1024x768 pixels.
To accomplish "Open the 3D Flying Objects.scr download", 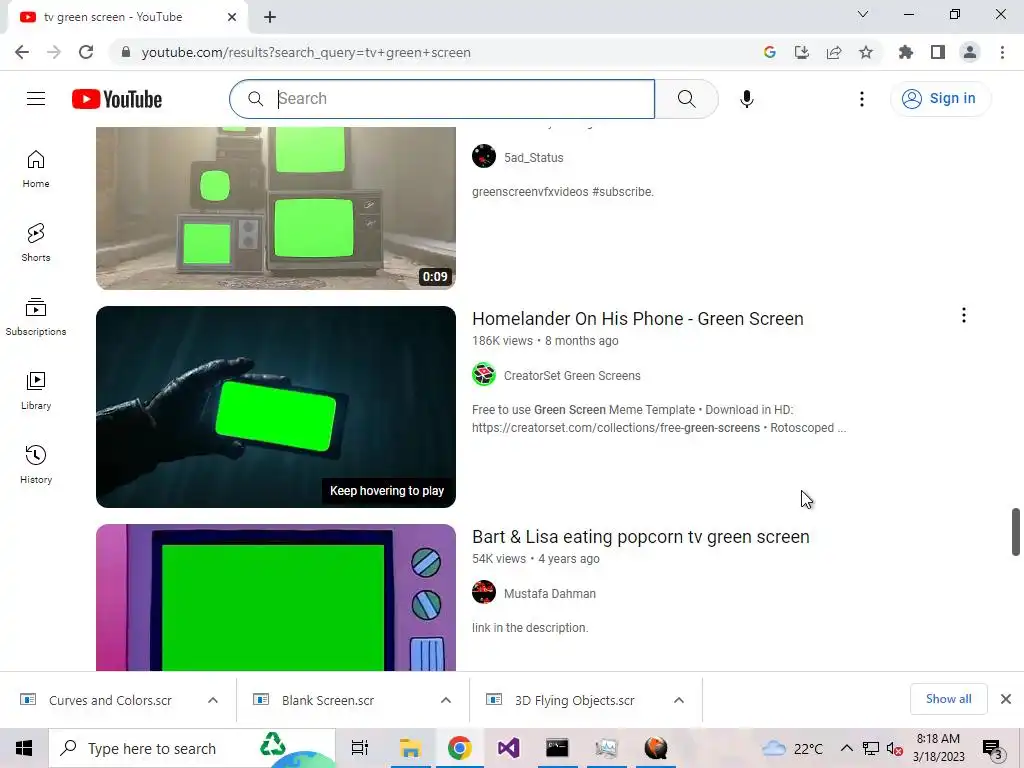I will coord(575,700).
